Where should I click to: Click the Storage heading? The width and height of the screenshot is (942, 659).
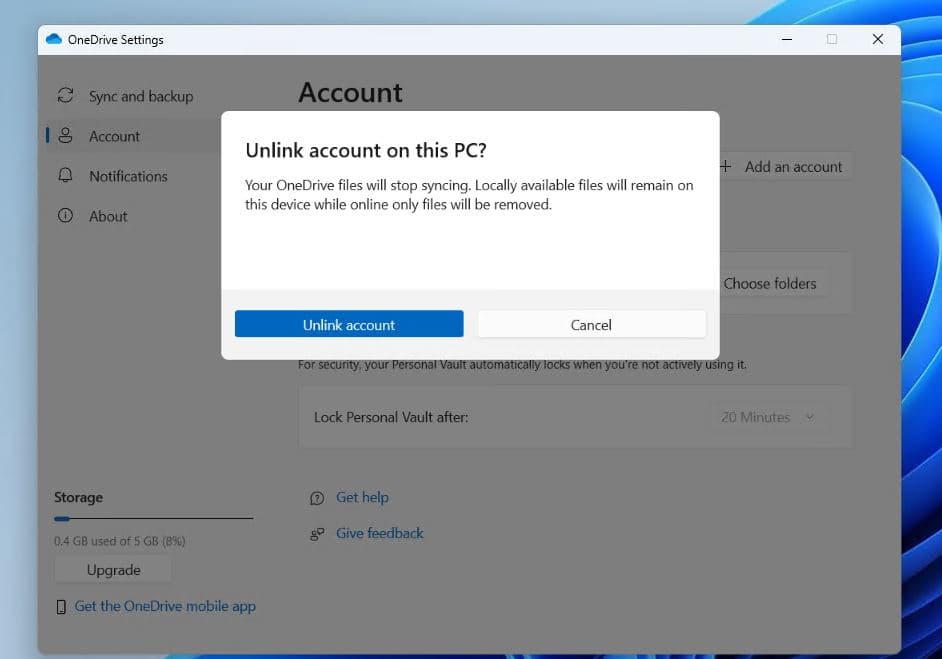coord(78,497)
